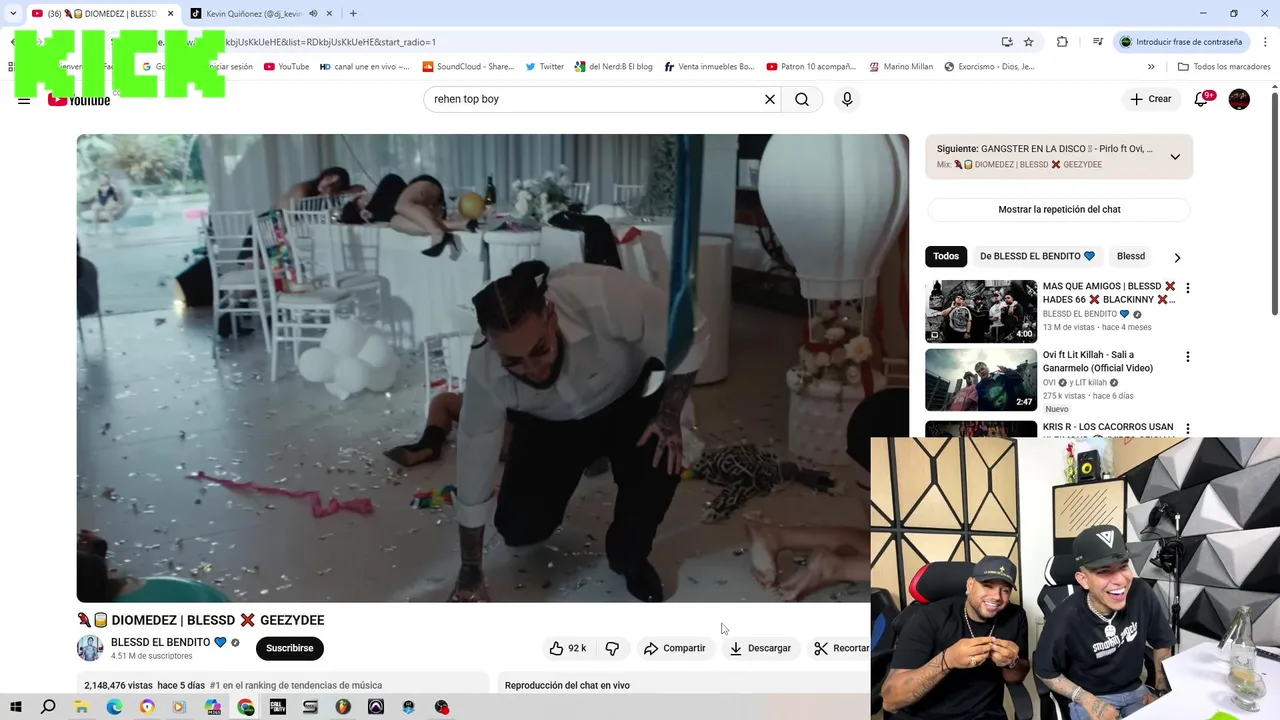Screen dimensions: 1280x720
Task: Open Windows taskbar search
Action: pos(48,707)
